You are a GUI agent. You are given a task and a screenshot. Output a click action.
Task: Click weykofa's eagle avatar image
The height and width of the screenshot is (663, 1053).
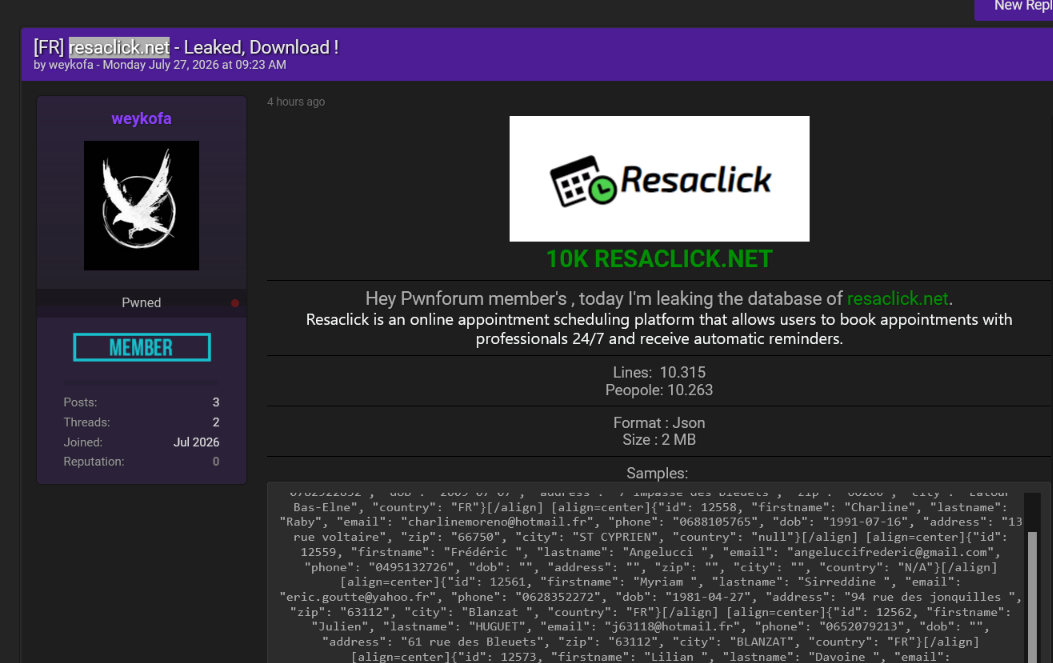pyautogui.click(x=141, y=206)
